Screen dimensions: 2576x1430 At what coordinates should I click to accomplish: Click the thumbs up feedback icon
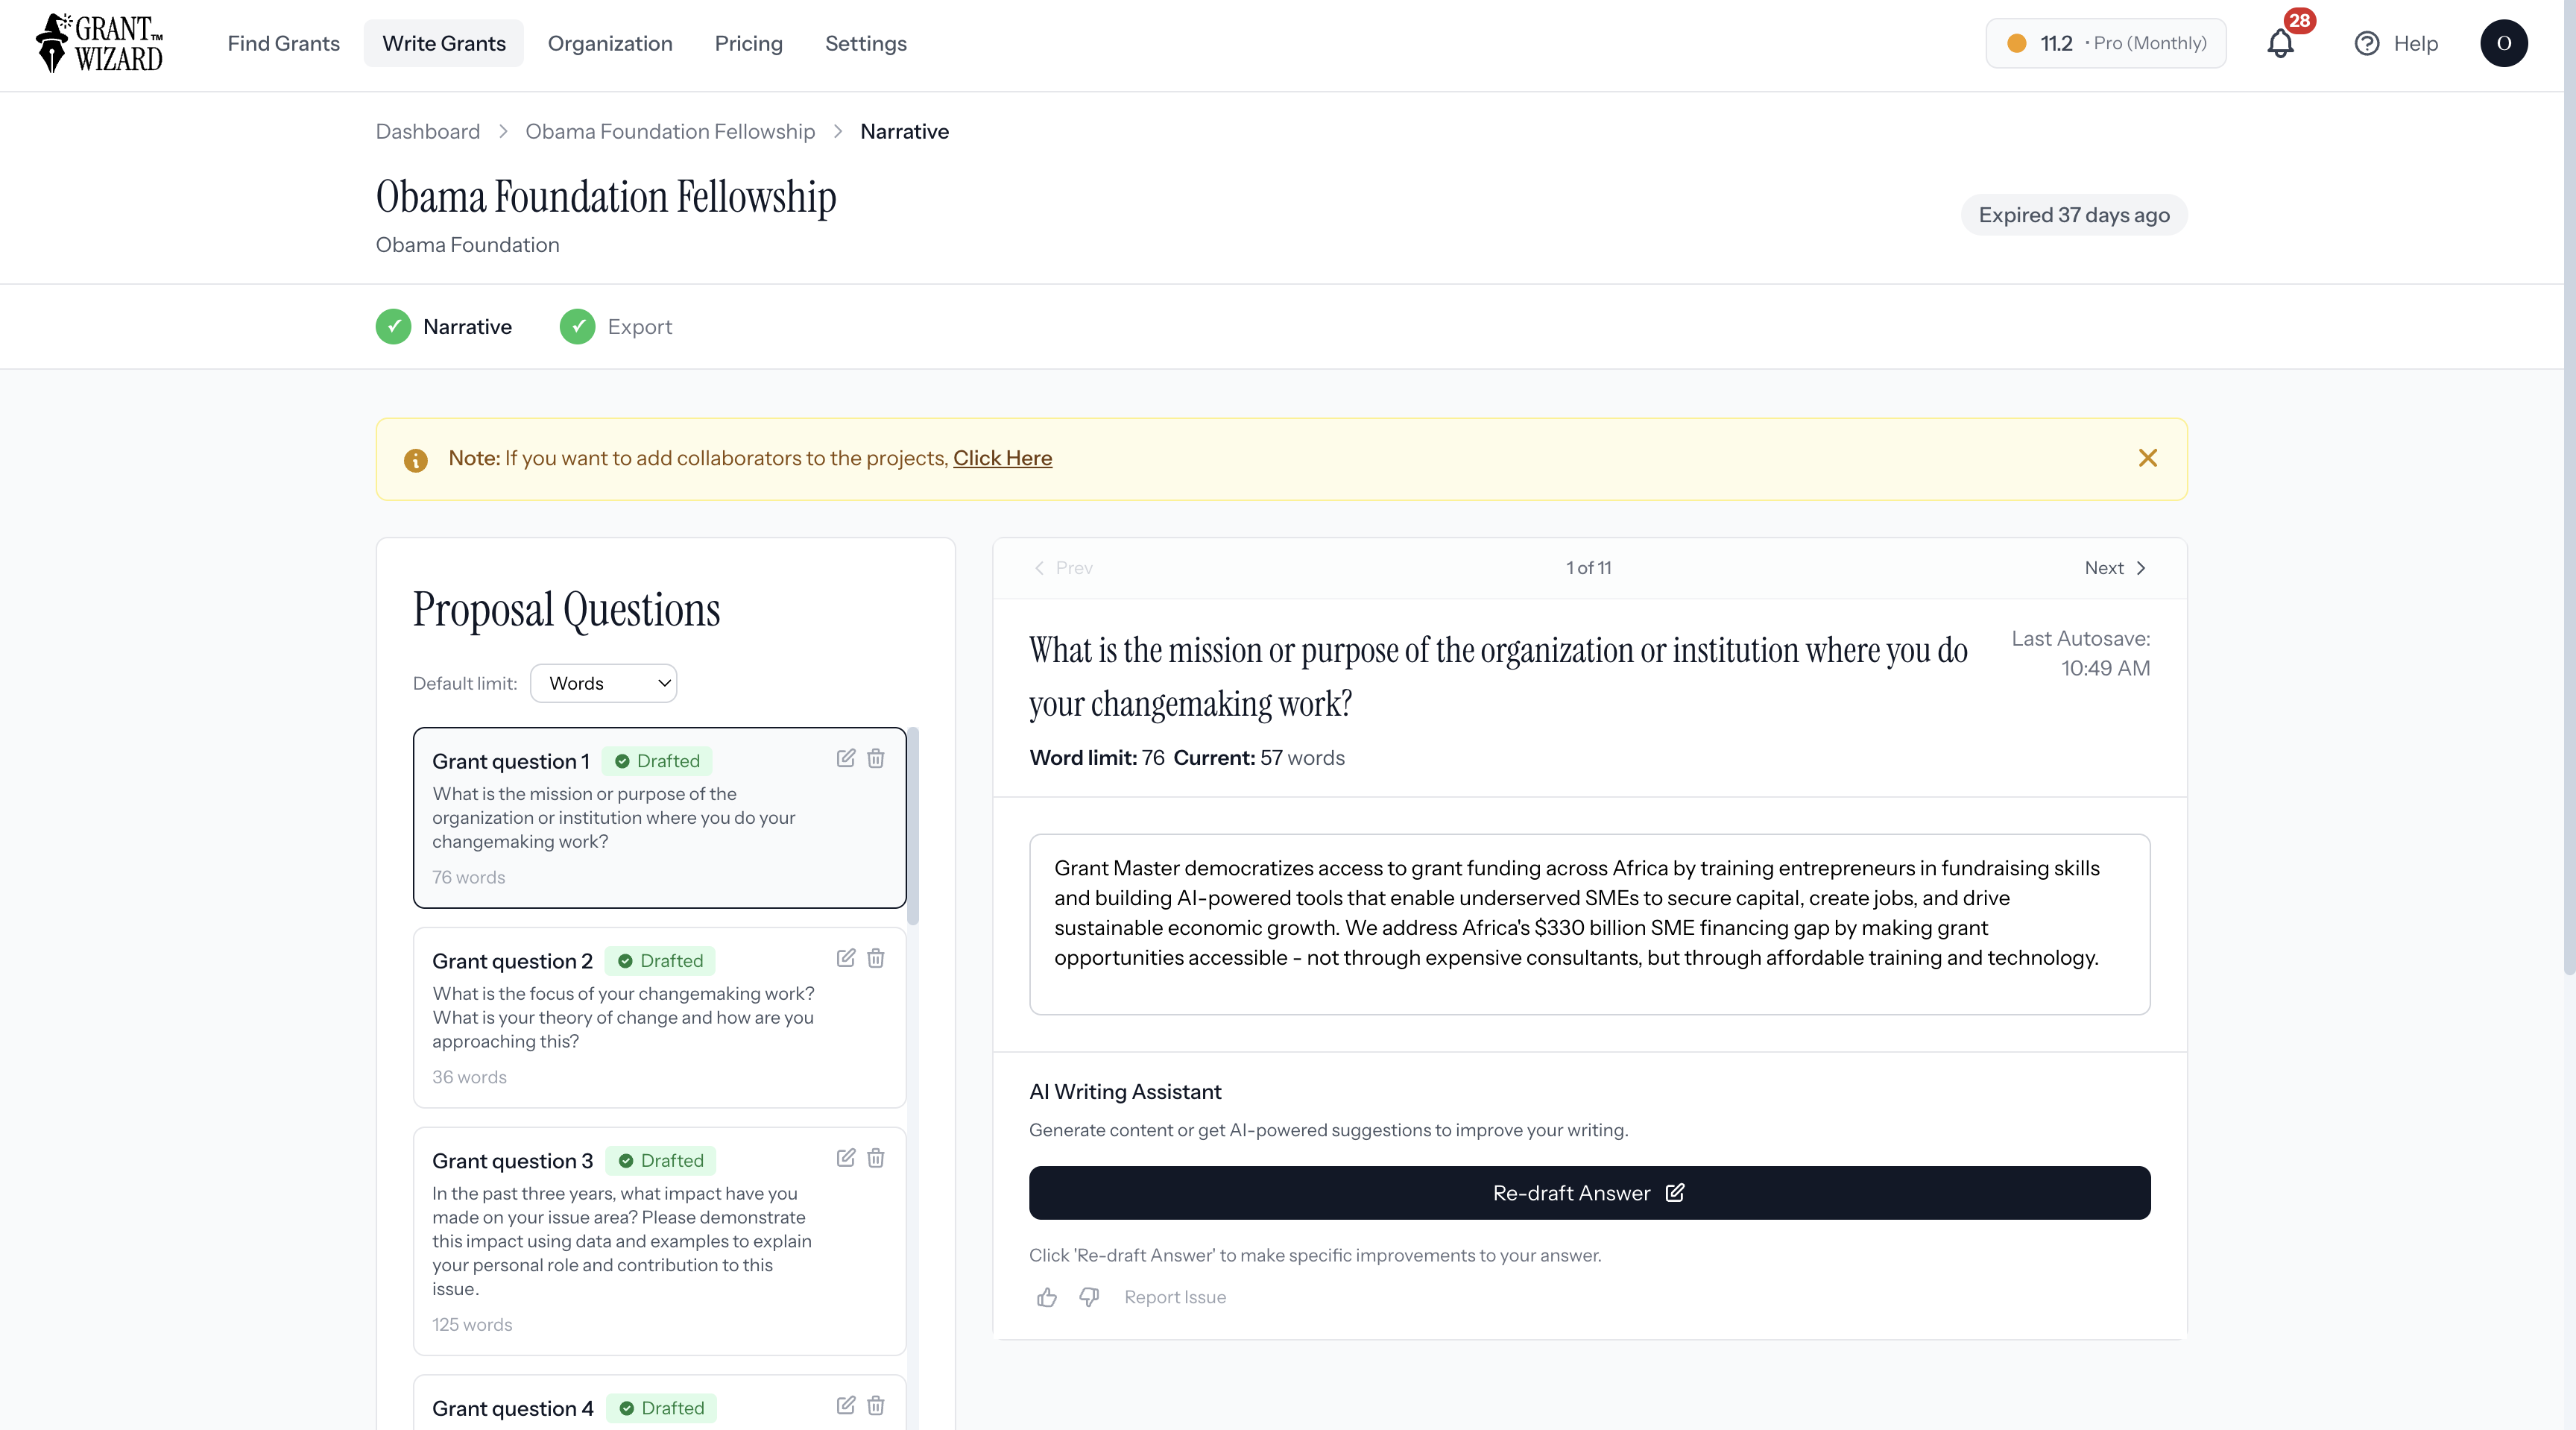[x=1046, y=1297]
